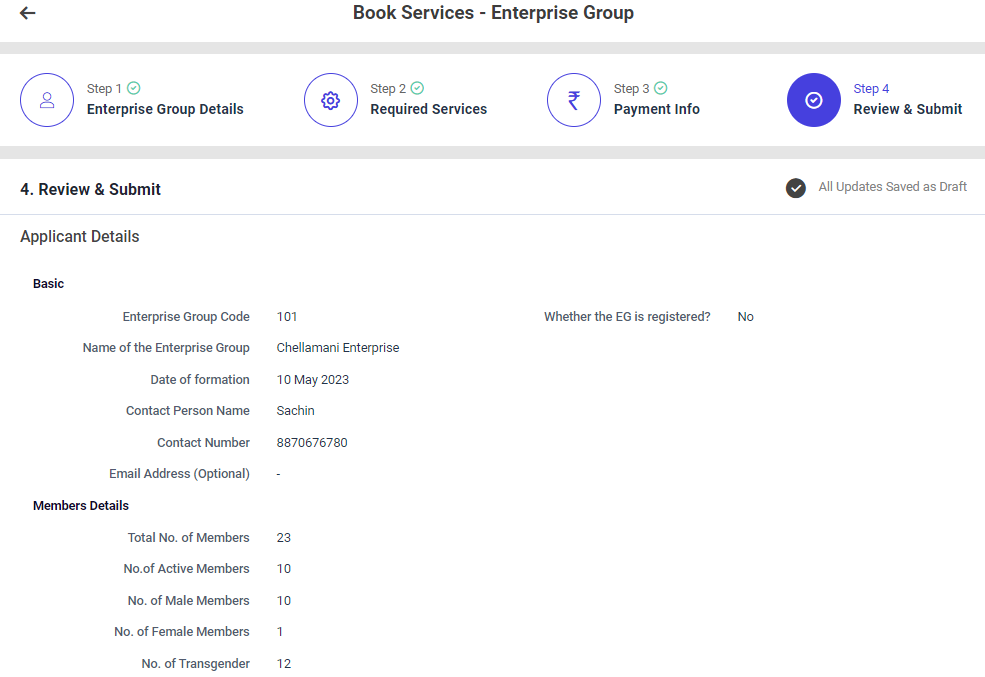Click the Applicant Details heading
This screenshot has width=985, height=677.
click(80, 237)
